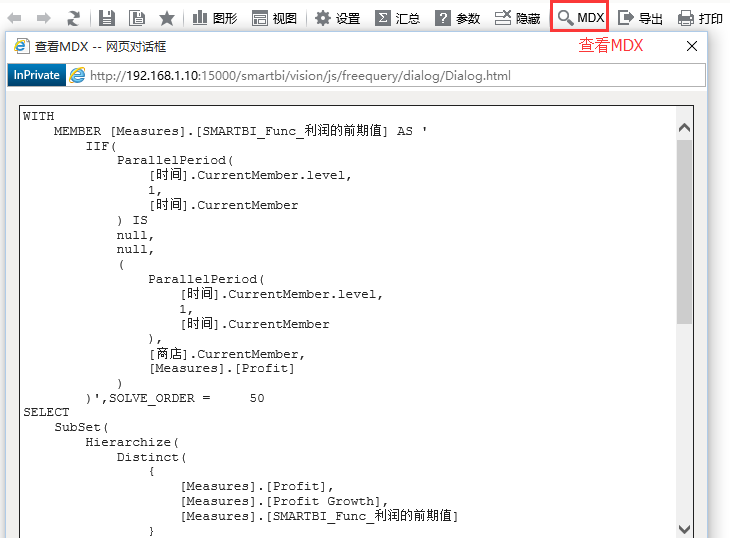
Task: Open the 图形 chart settings
Action: [x=215, y=18]
